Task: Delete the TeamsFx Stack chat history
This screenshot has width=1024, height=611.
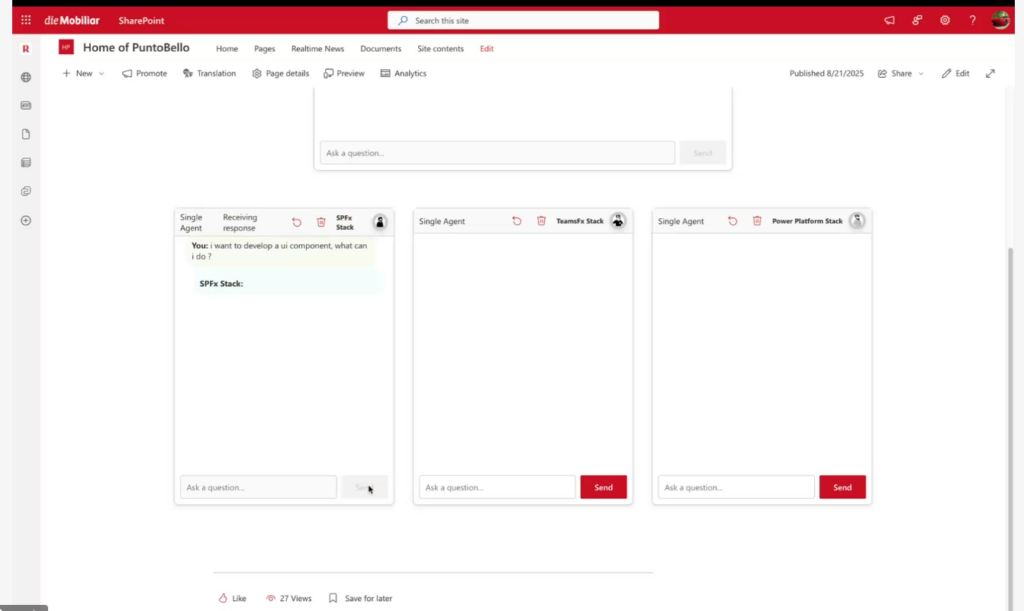Action: pos(541,221)
